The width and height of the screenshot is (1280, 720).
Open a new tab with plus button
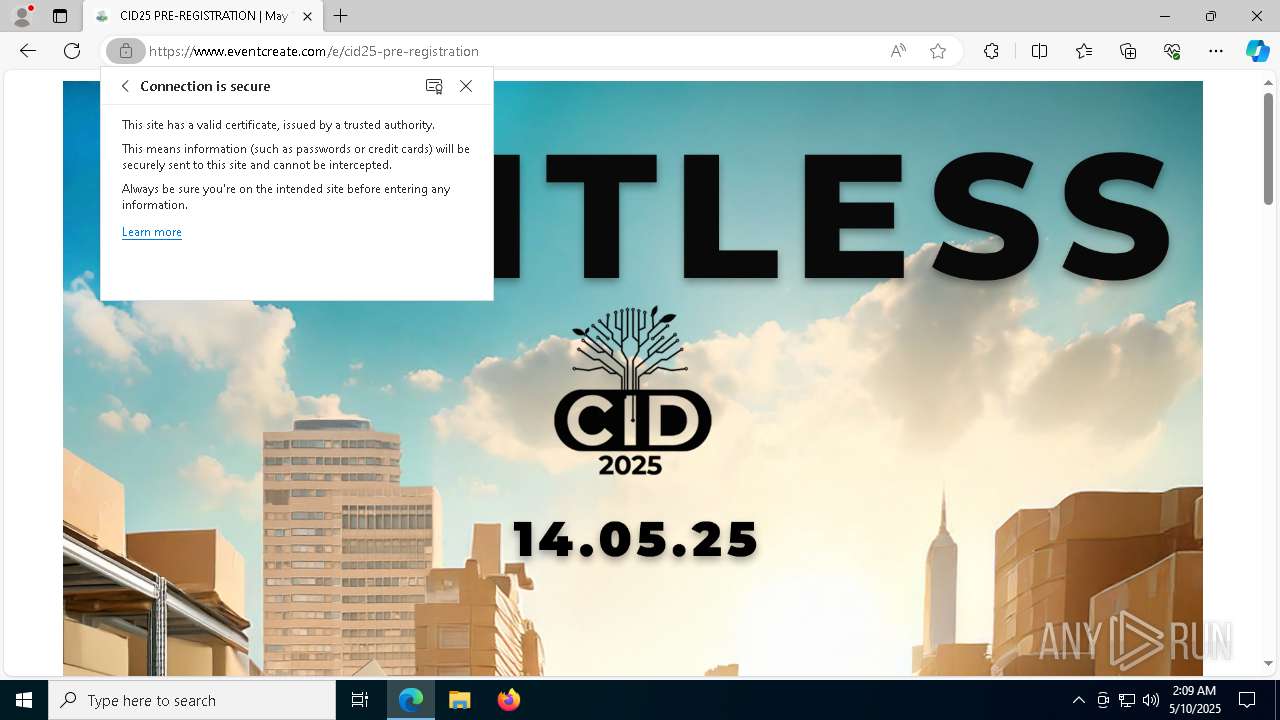click(341, 16)
